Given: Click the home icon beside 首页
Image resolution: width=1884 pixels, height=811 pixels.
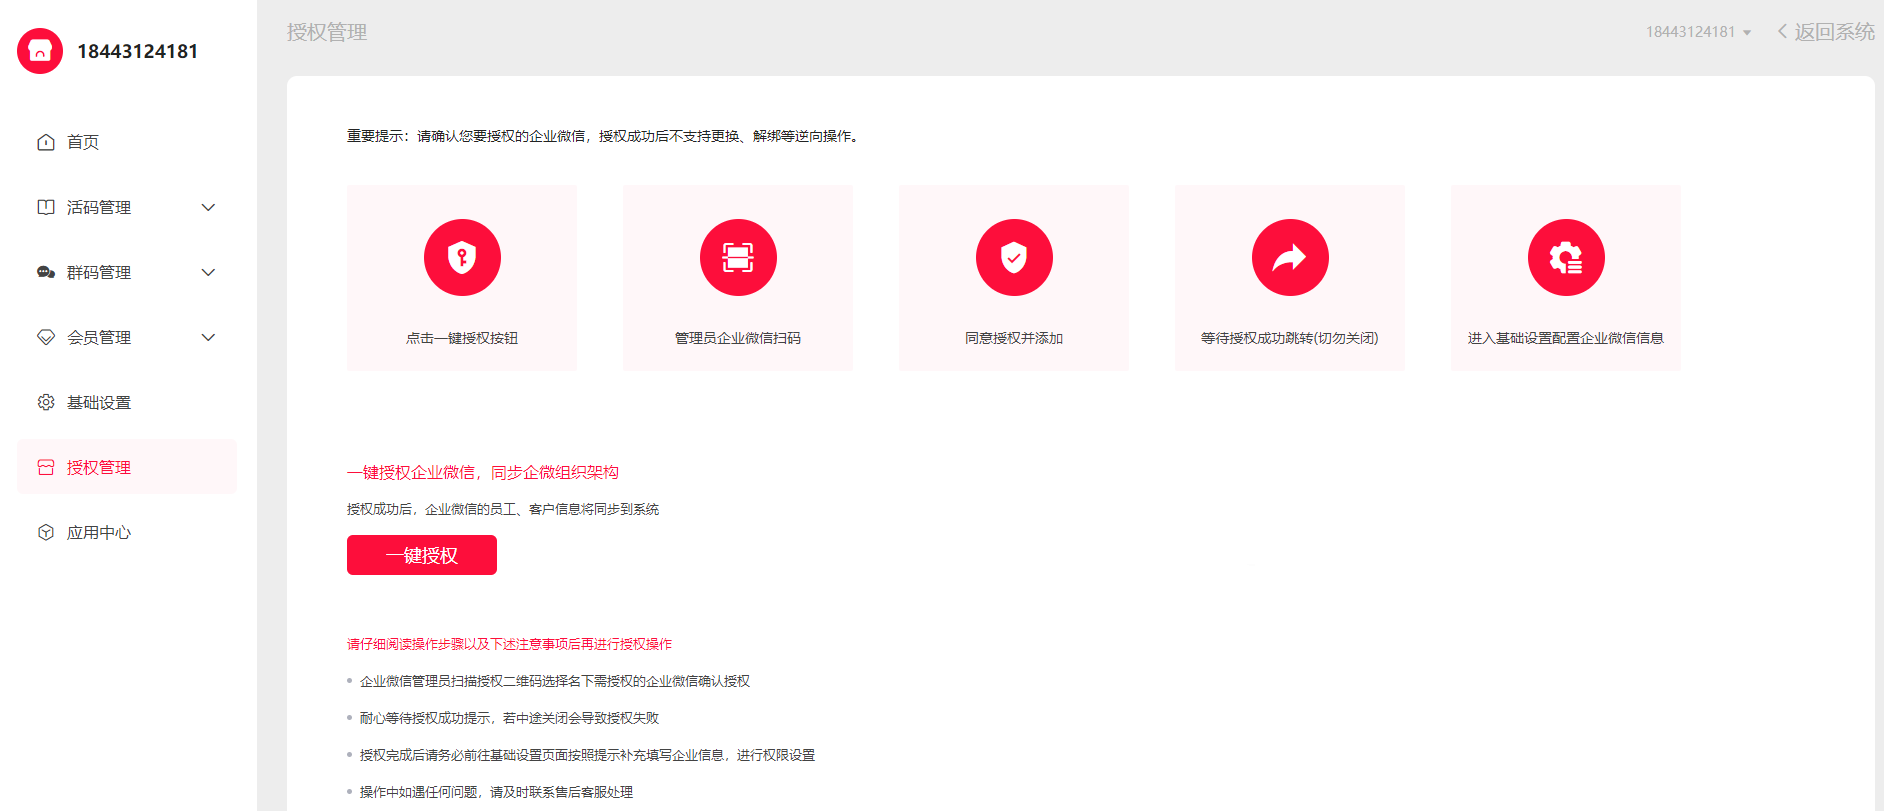Looking at the screenshot, I should pyautogui.click(x=46, y=142).
